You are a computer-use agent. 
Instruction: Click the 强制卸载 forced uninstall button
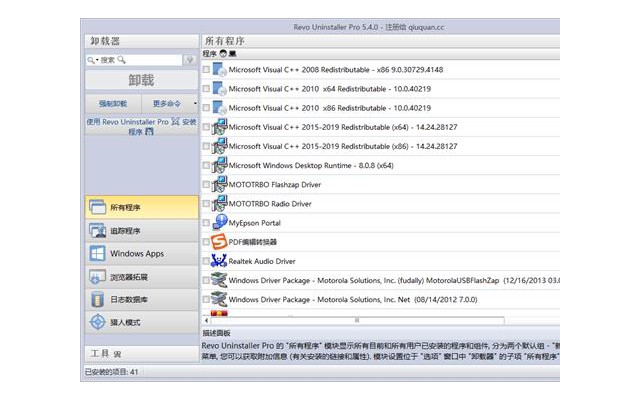click(113, 104)
